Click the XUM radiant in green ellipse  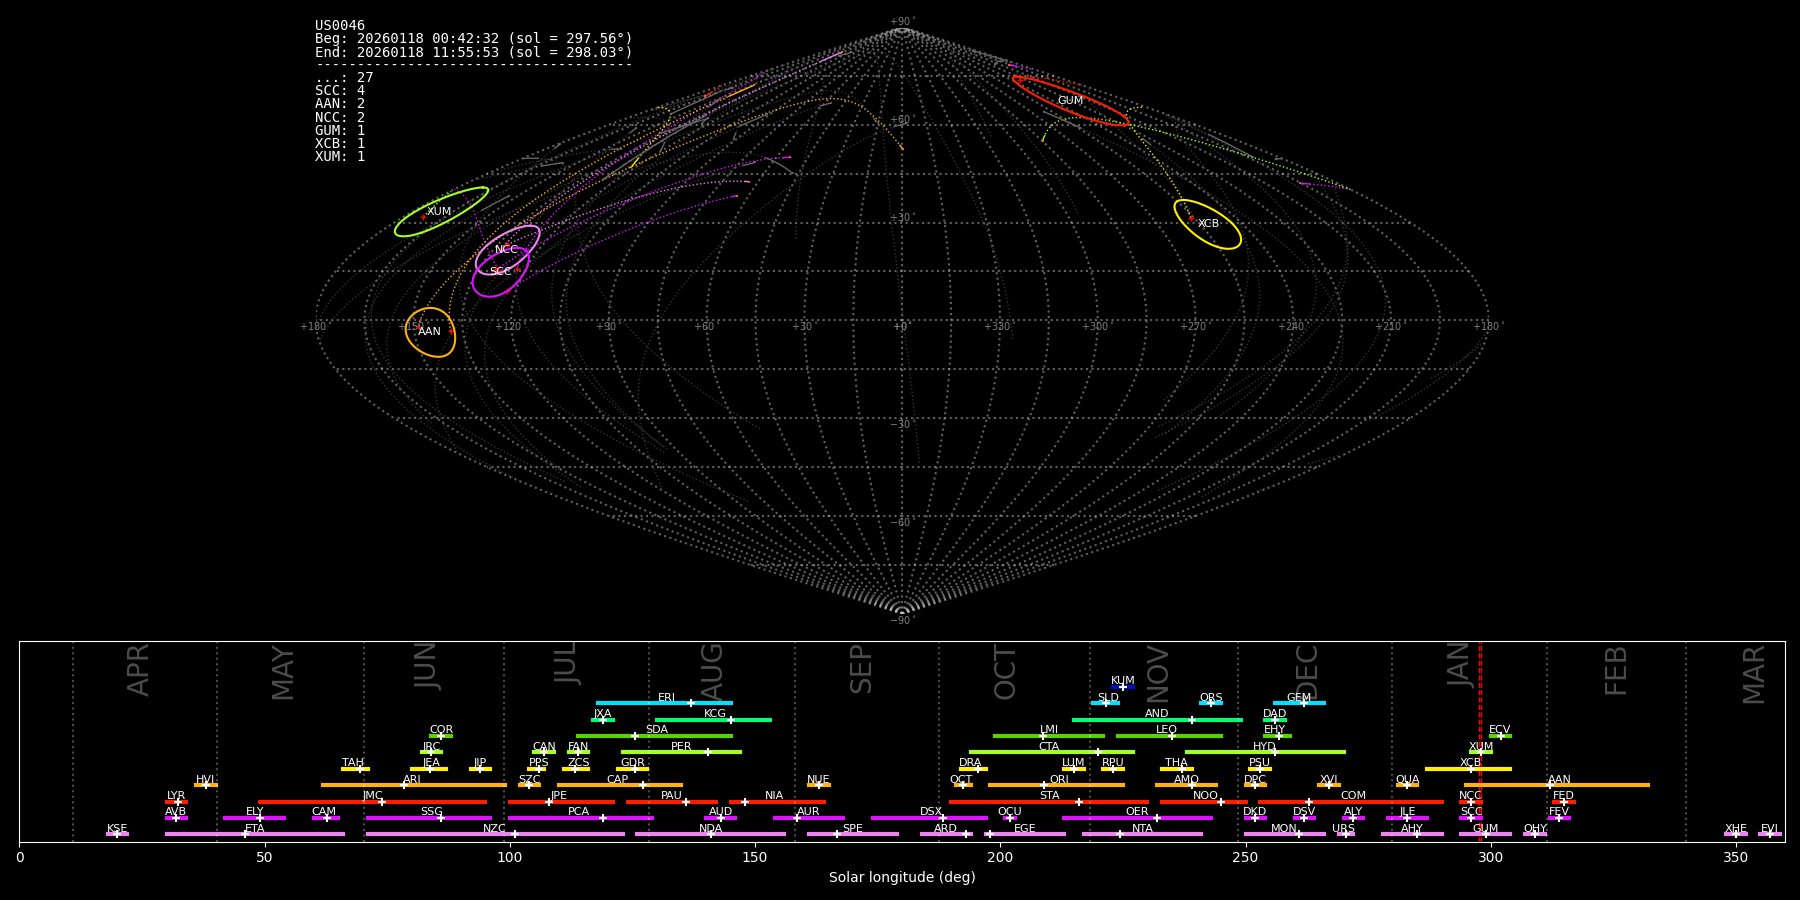439,212
